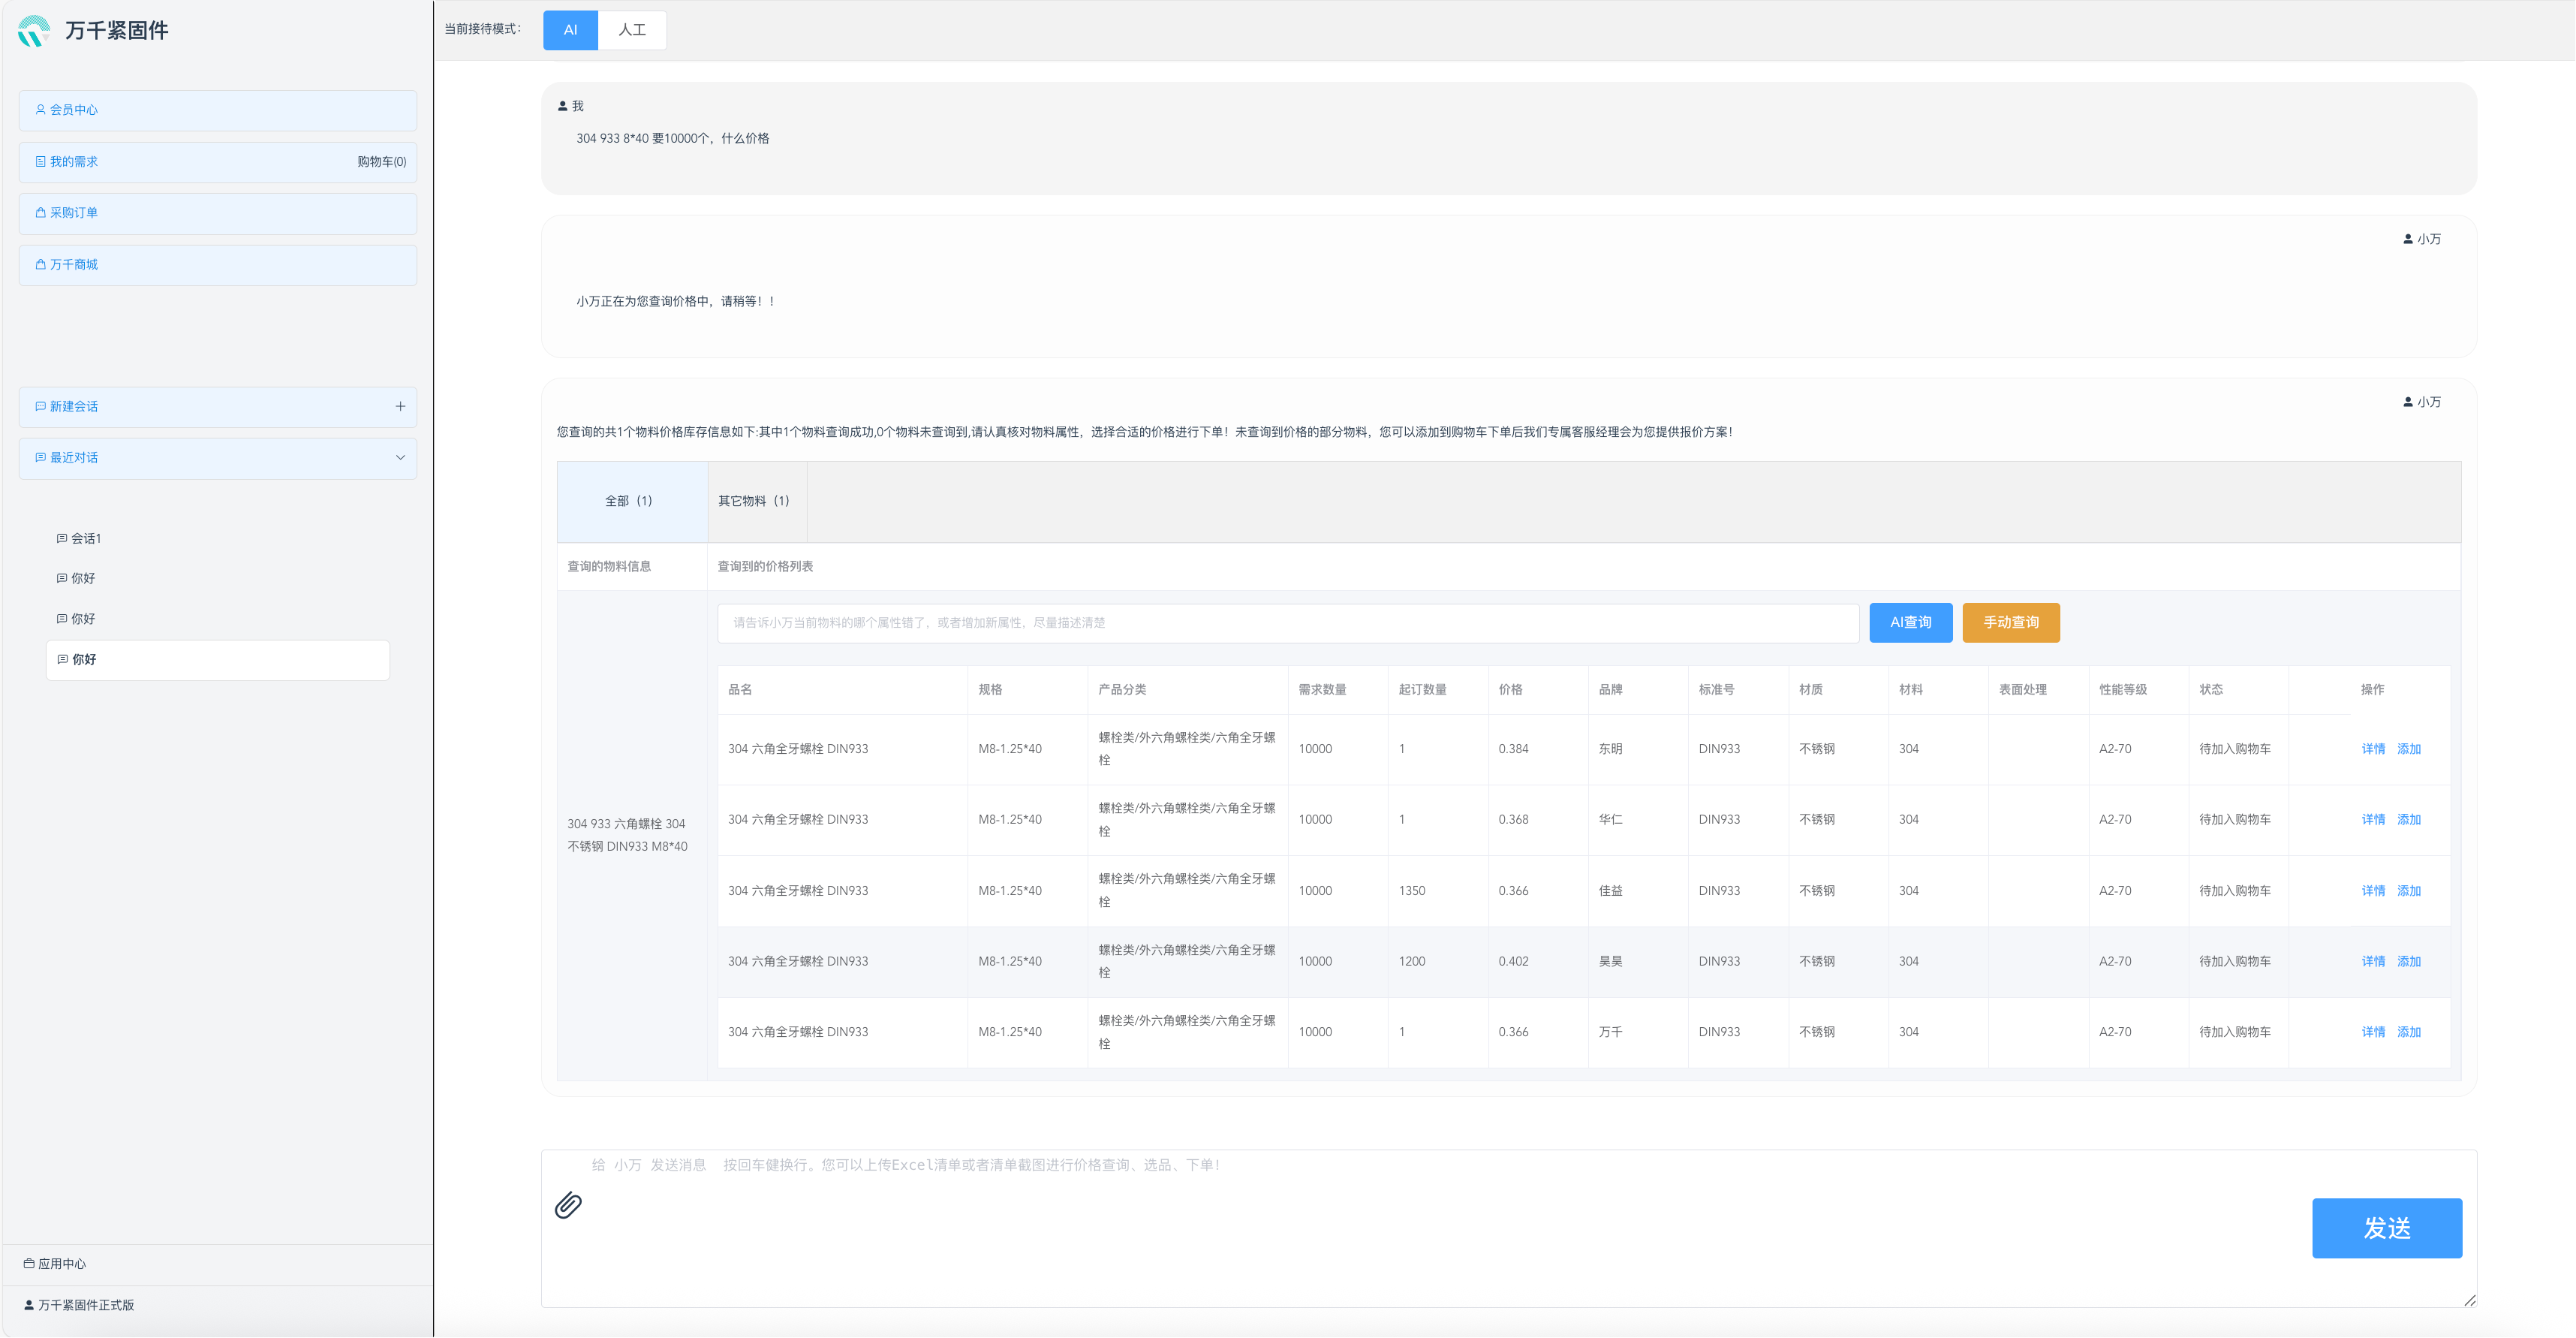2576x1338 pixels.
Task: Click the 万千紧固件 logo icon
Action: (x=34, y=31)
